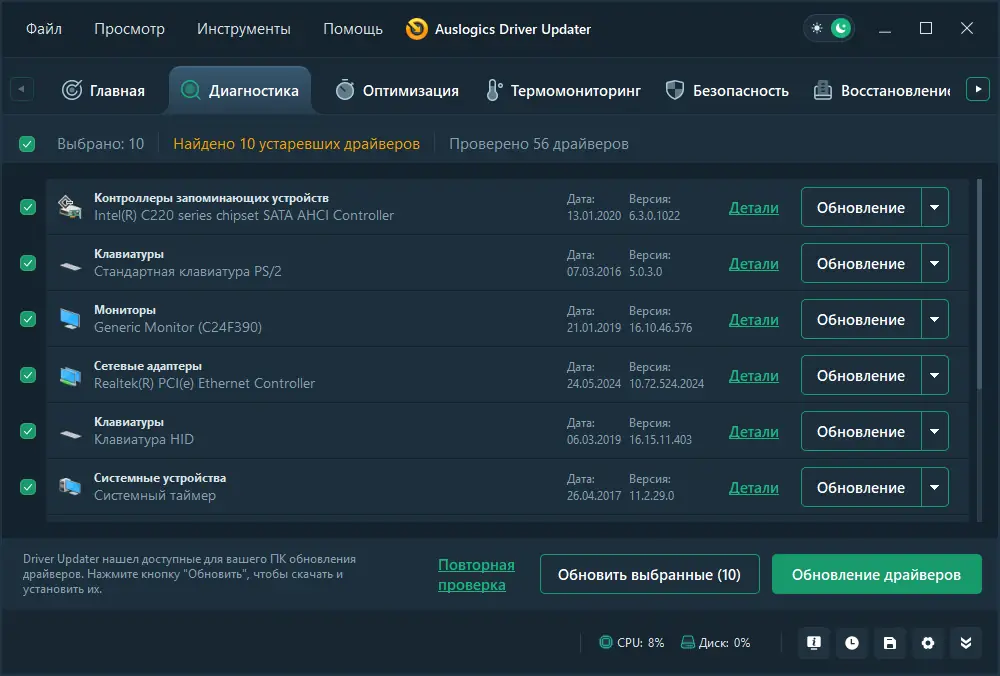The image size is (1000, 676).
Task: Click the clock scheduler icon
Action: [852, 643]
